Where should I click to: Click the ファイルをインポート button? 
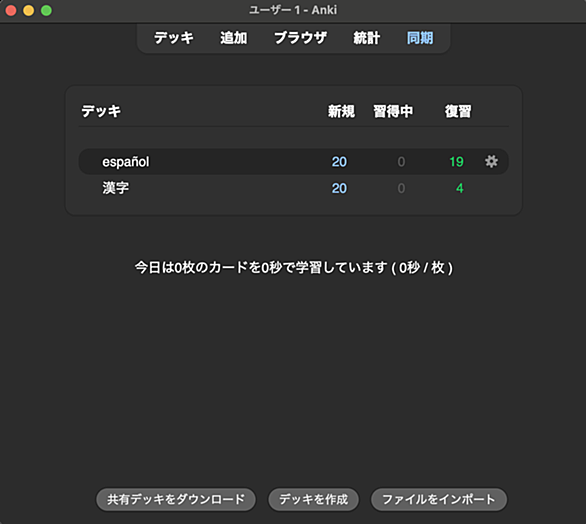point(439,499)
